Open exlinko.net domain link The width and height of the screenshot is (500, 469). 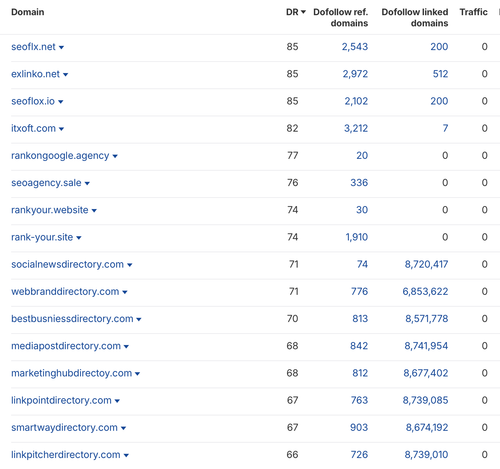coord(35,74)
